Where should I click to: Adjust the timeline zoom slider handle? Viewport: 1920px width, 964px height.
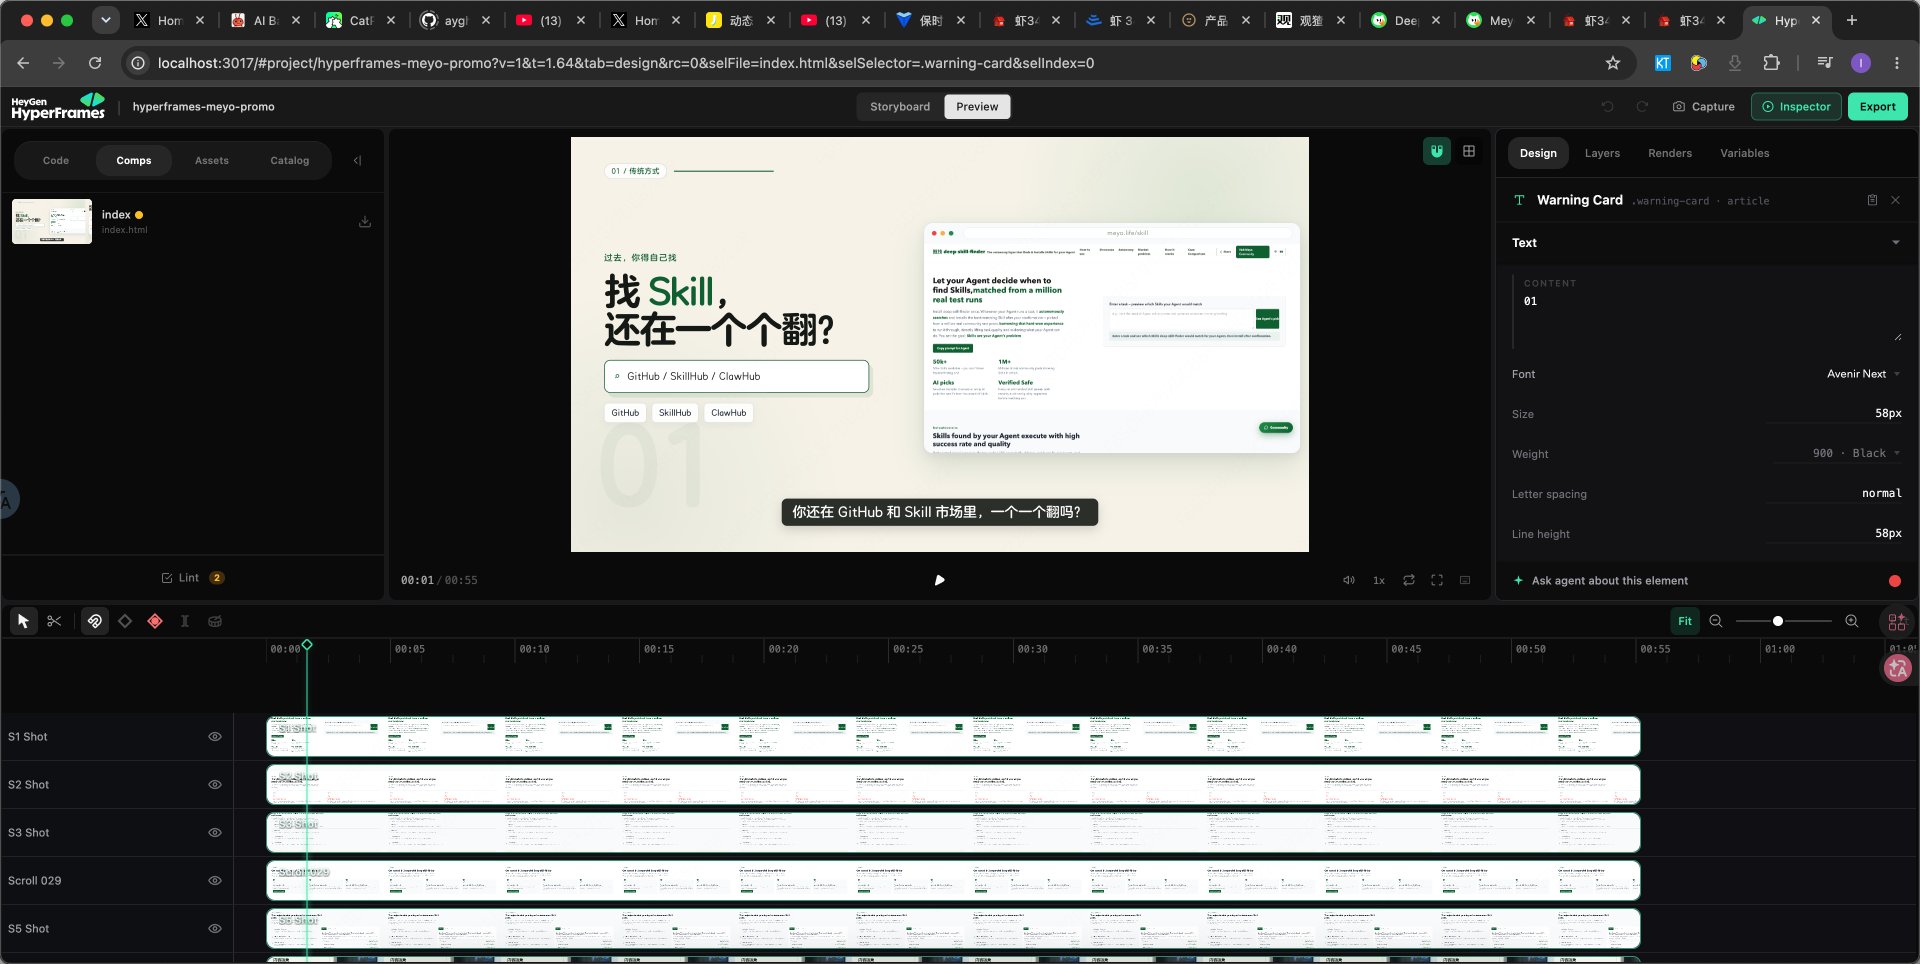pos(1778,621)
